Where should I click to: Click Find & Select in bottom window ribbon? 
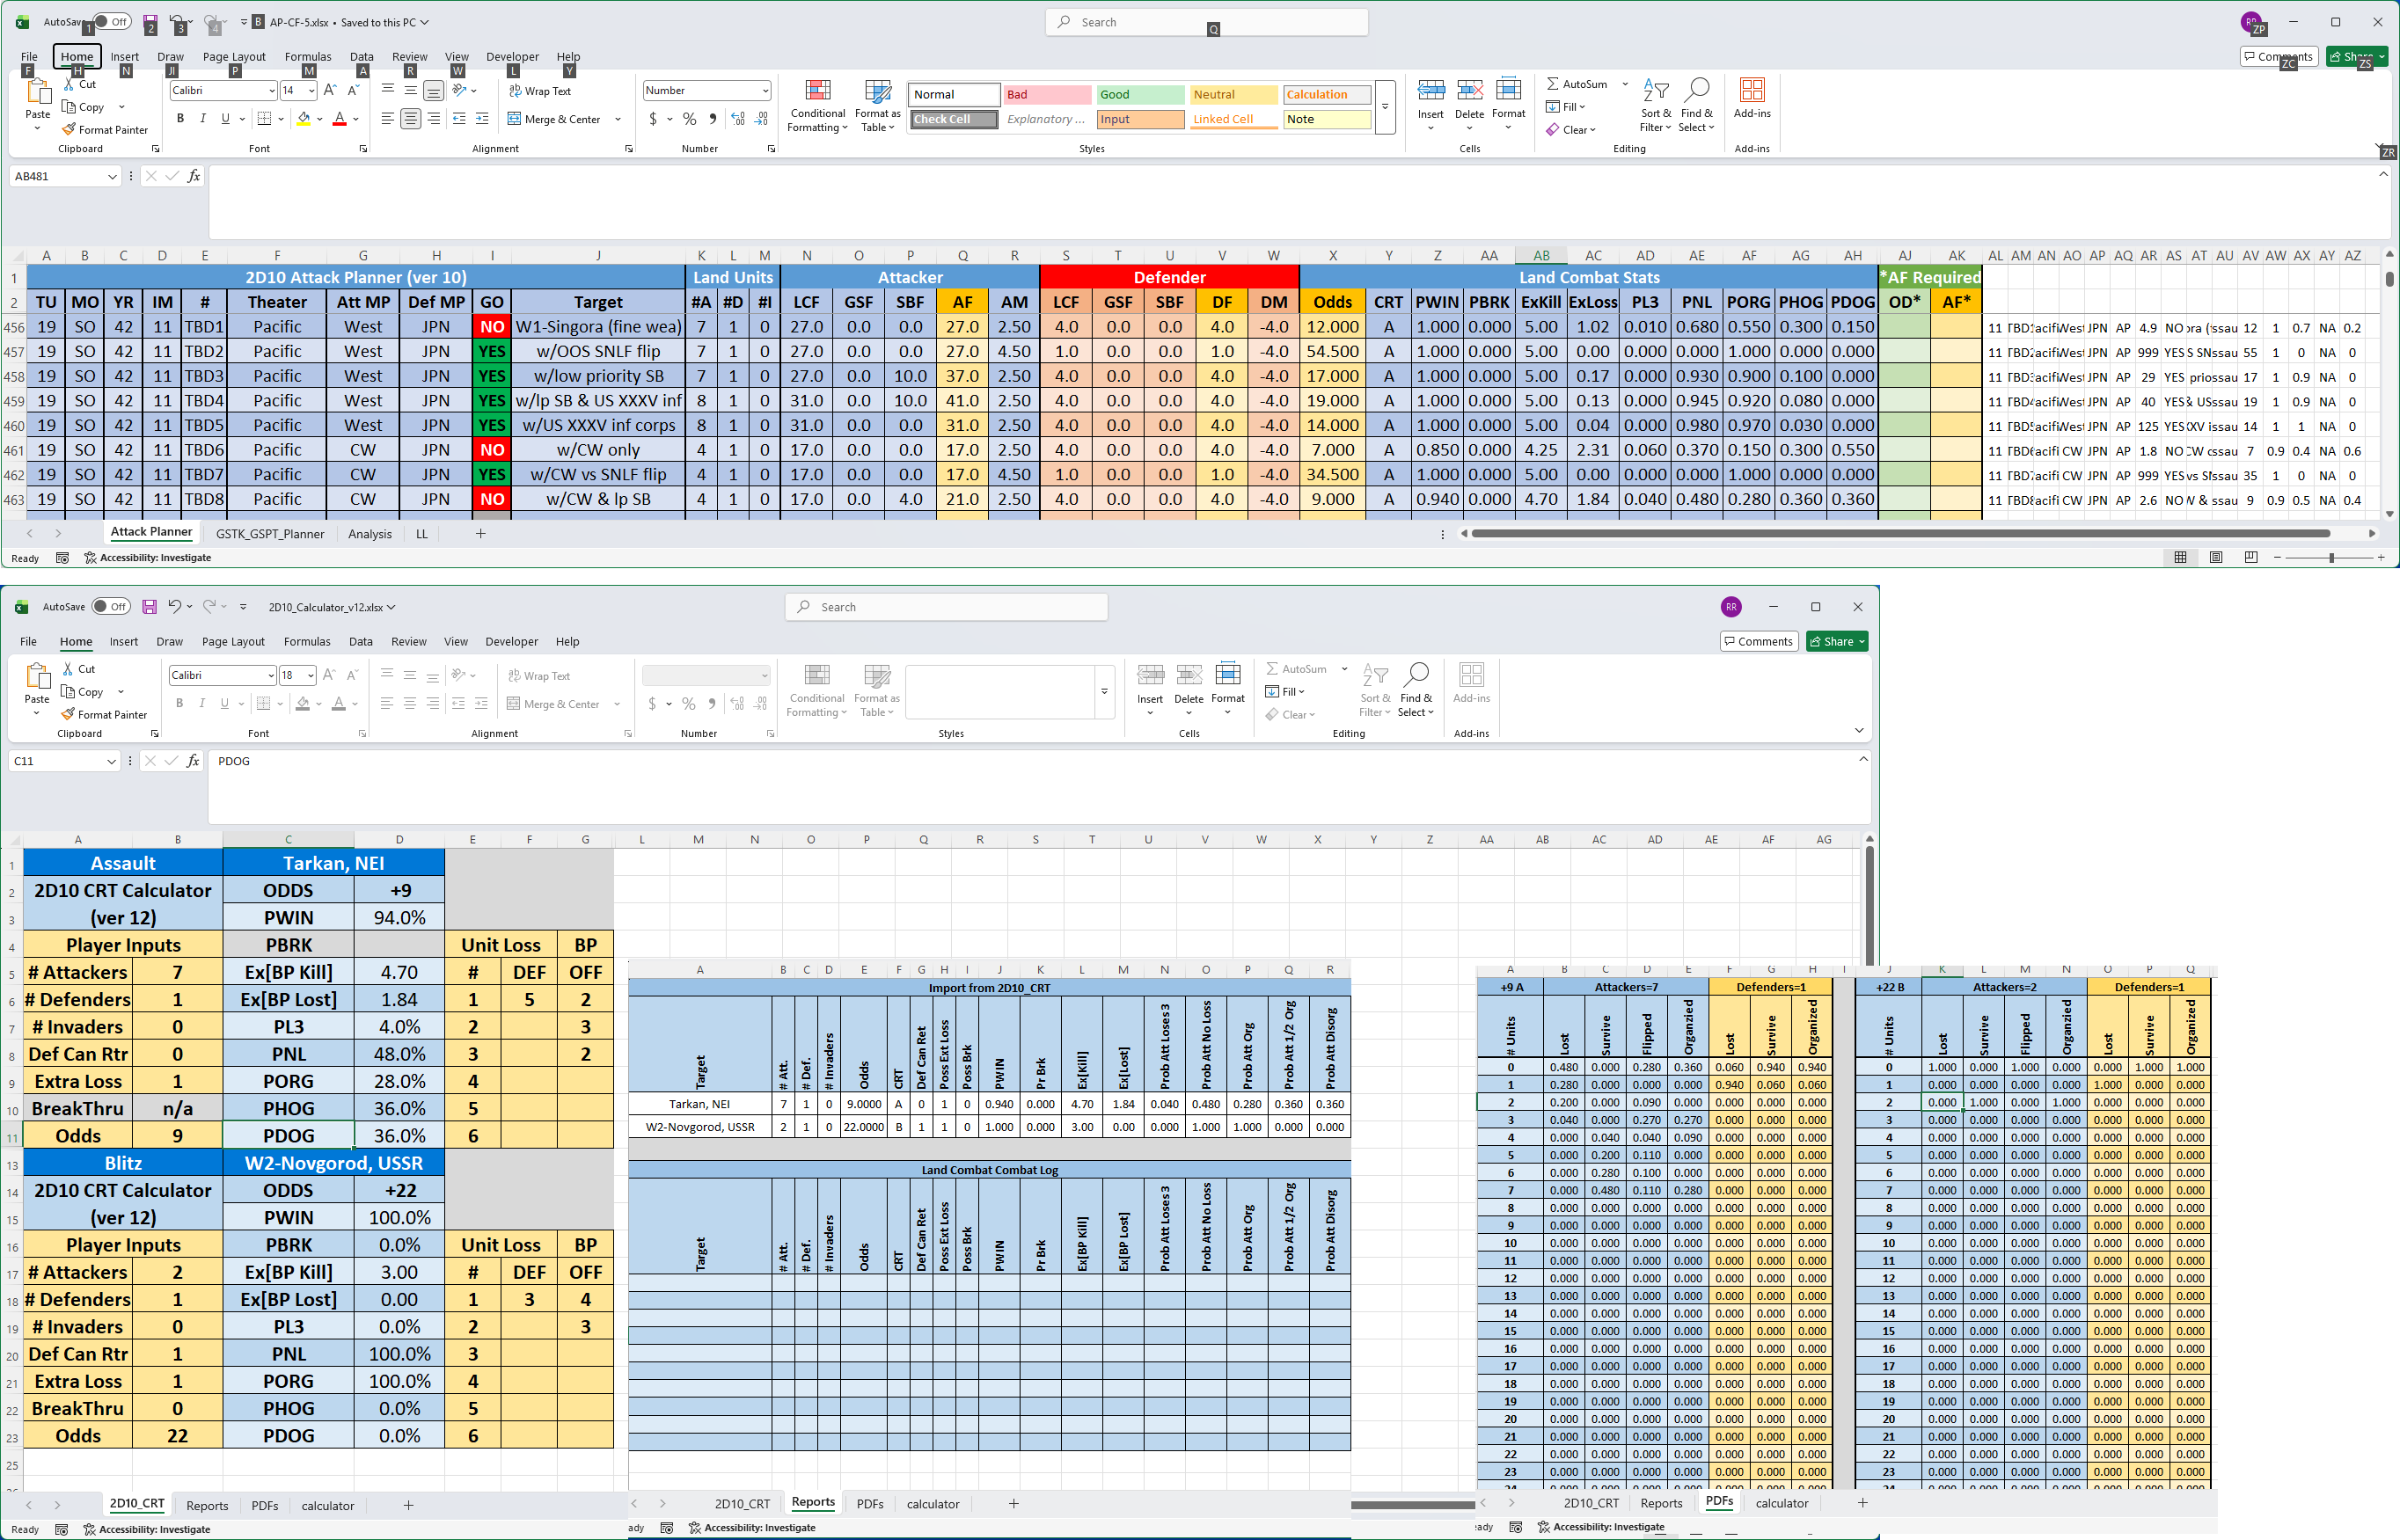pos(1416,690)
